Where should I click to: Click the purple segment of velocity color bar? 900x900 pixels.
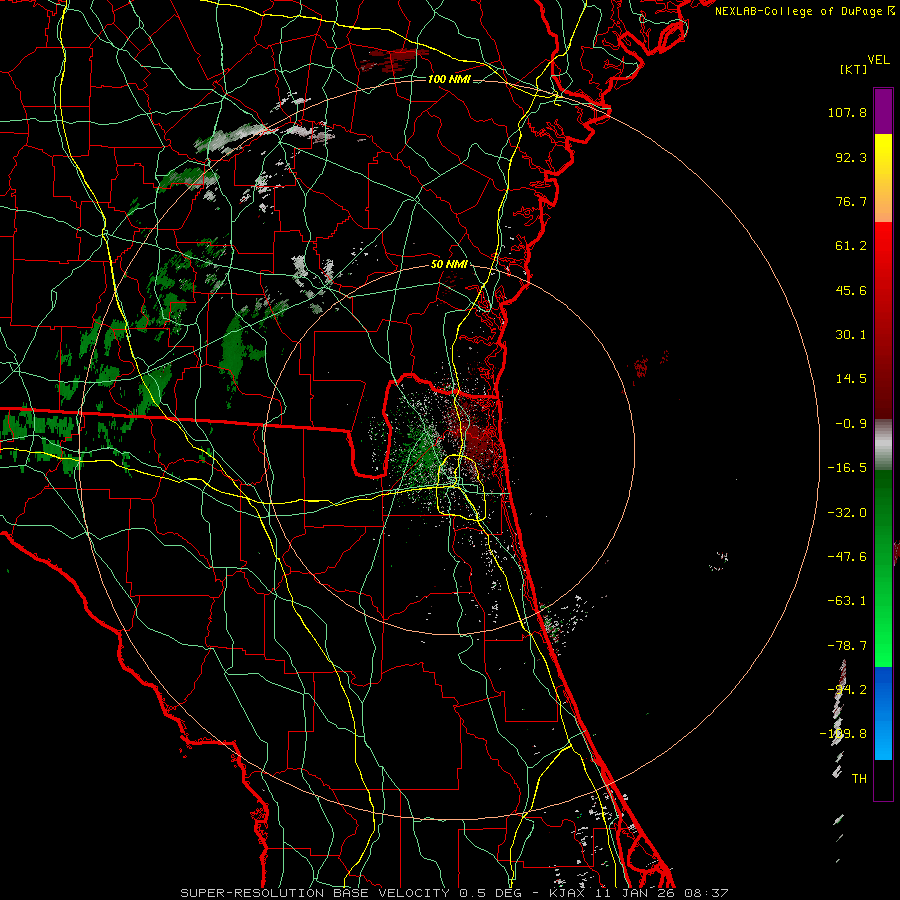coord(883,111)
